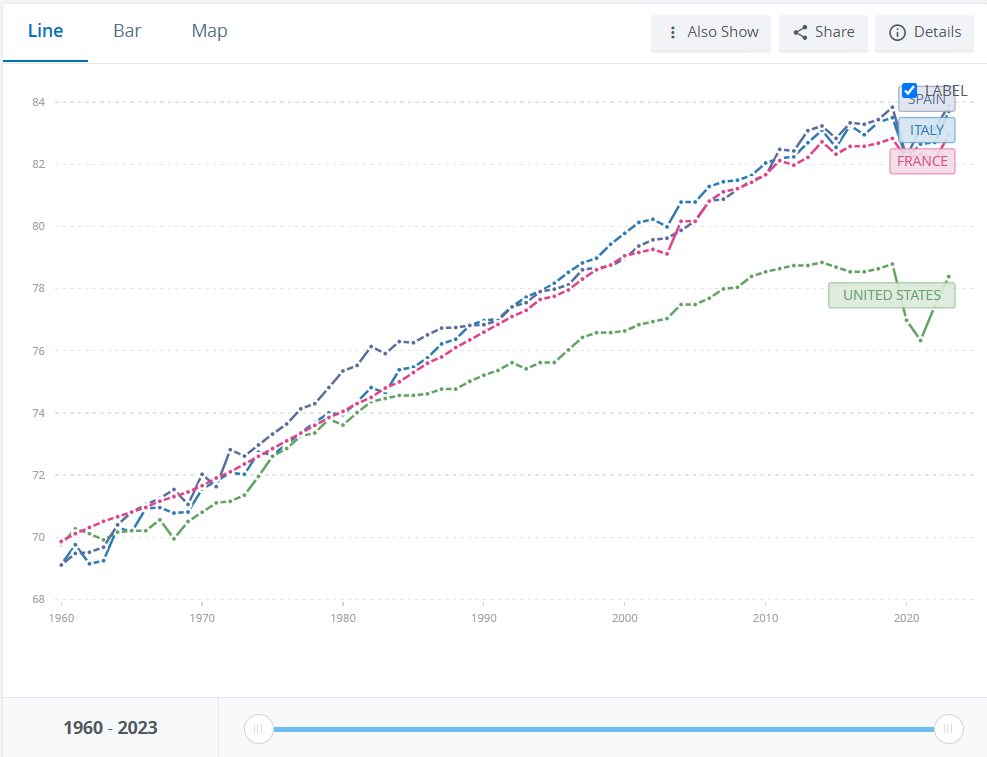987x757 pixels.
Task: Click the UNITED STATES series label
Action: (891, 295)
